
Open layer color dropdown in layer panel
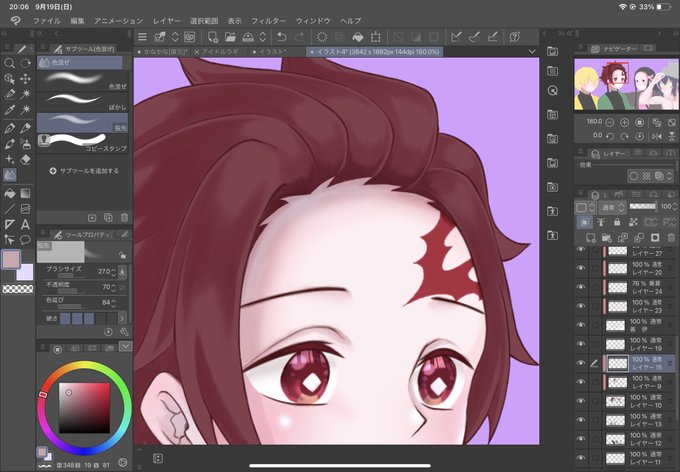(x=585, y=207)
